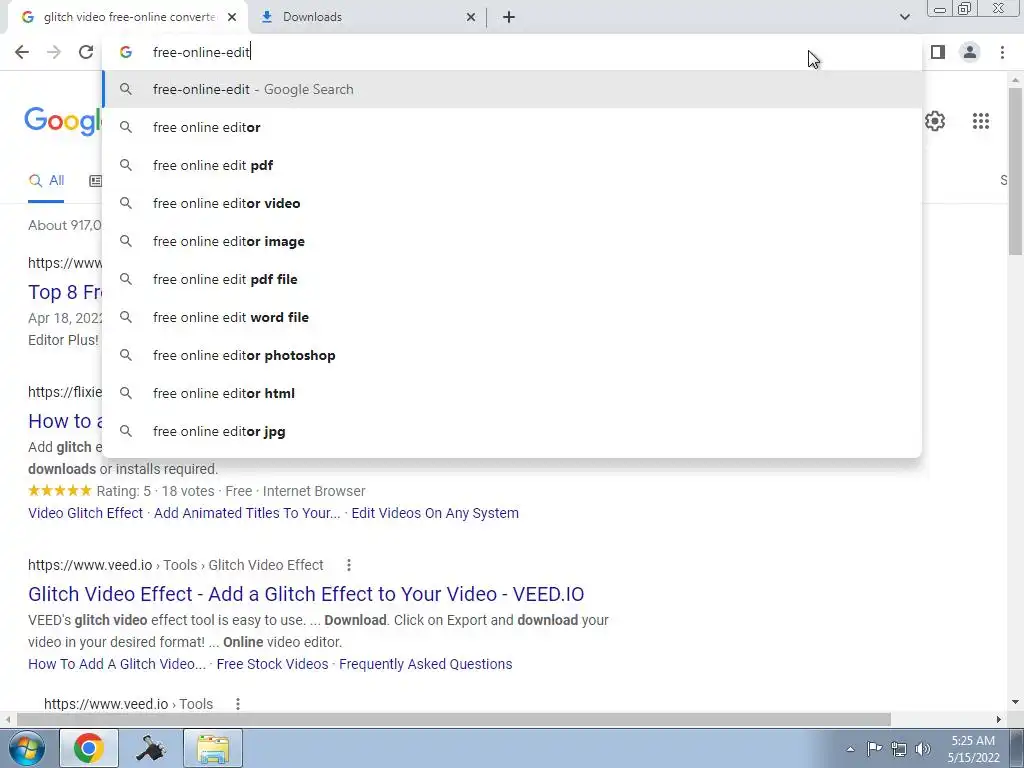Open the file explorer taskbar icon
The width and height of the screenshot is (1024, 768).
(213, 748)
